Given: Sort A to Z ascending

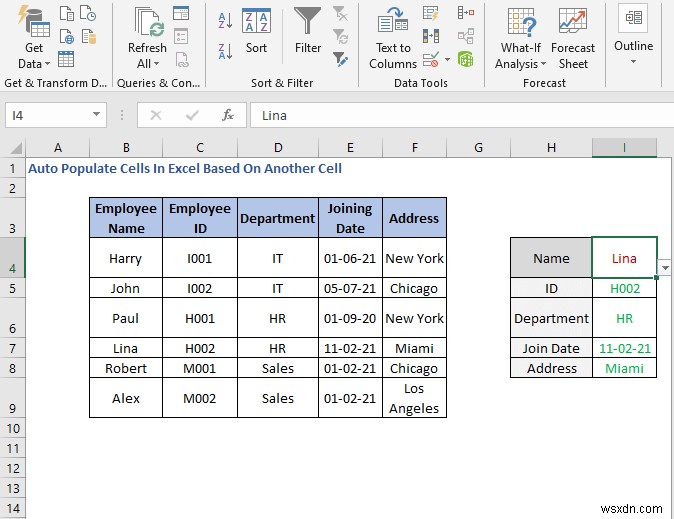Looking at the screenshot, I should pyautogui.click(x=225, y=20).
